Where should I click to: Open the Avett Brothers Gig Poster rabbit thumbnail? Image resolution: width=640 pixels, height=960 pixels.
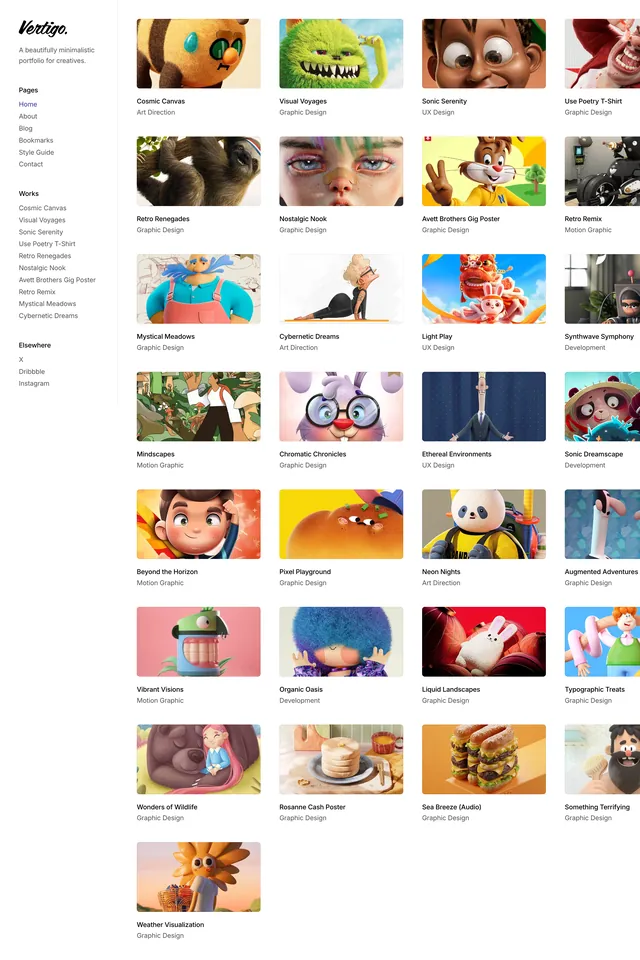click(x=484, y=171)
